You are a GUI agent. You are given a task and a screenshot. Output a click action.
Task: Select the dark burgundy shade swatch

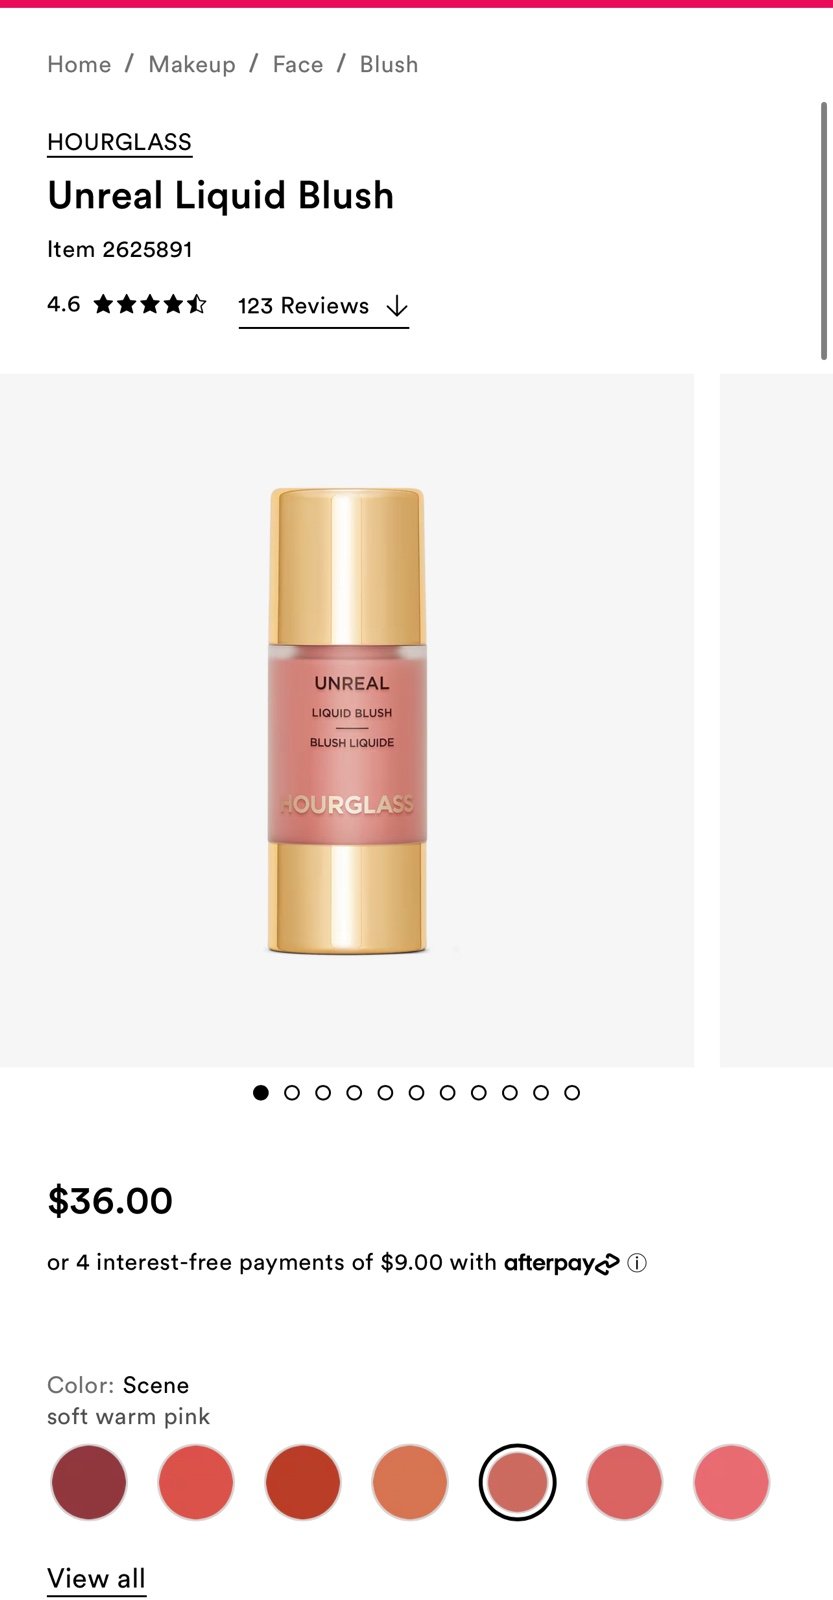coord(89,1482)
